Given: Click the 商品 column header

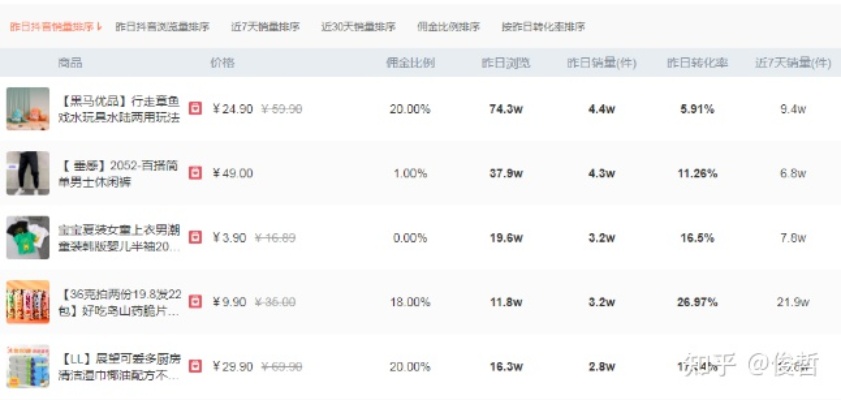Looking at the screenshot, I should click(x=70, y=63).
